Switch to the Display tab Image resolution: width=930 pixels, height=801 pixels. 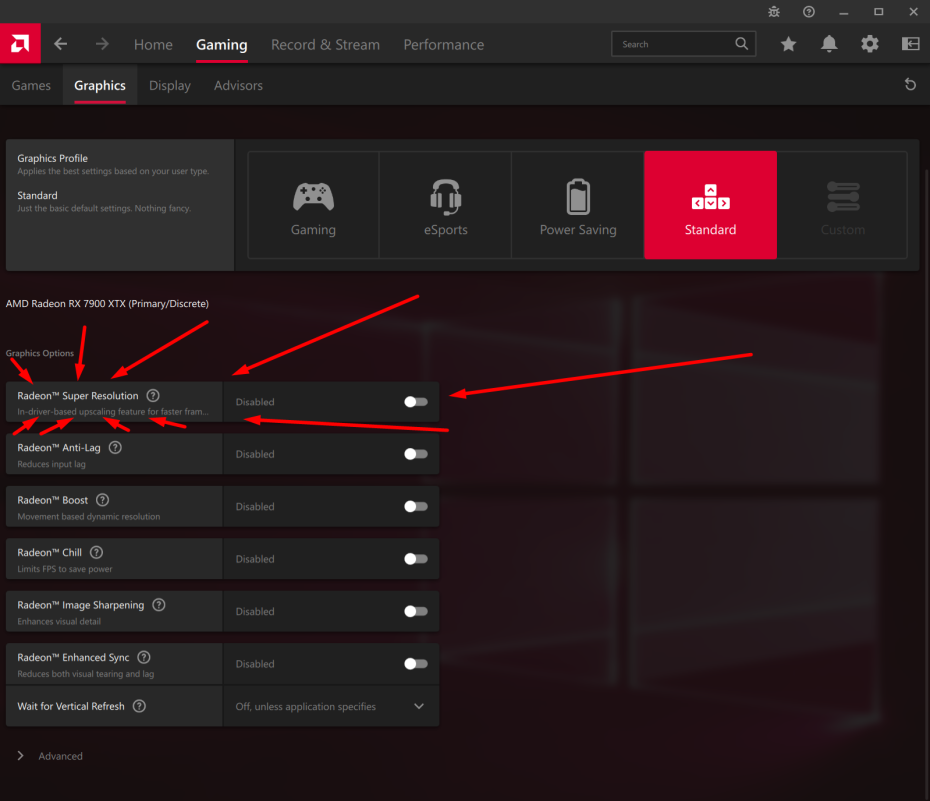[x=169, y=86]
